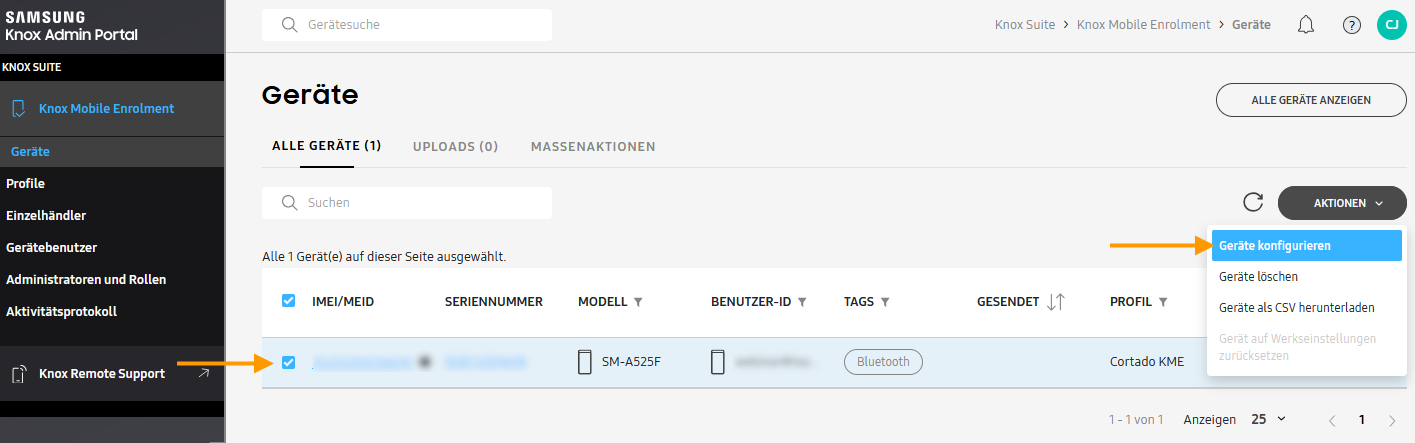Open Knox Remote Support in sidebar
This screenshot has width=1415, height=443.
click(x=112, y=374)
